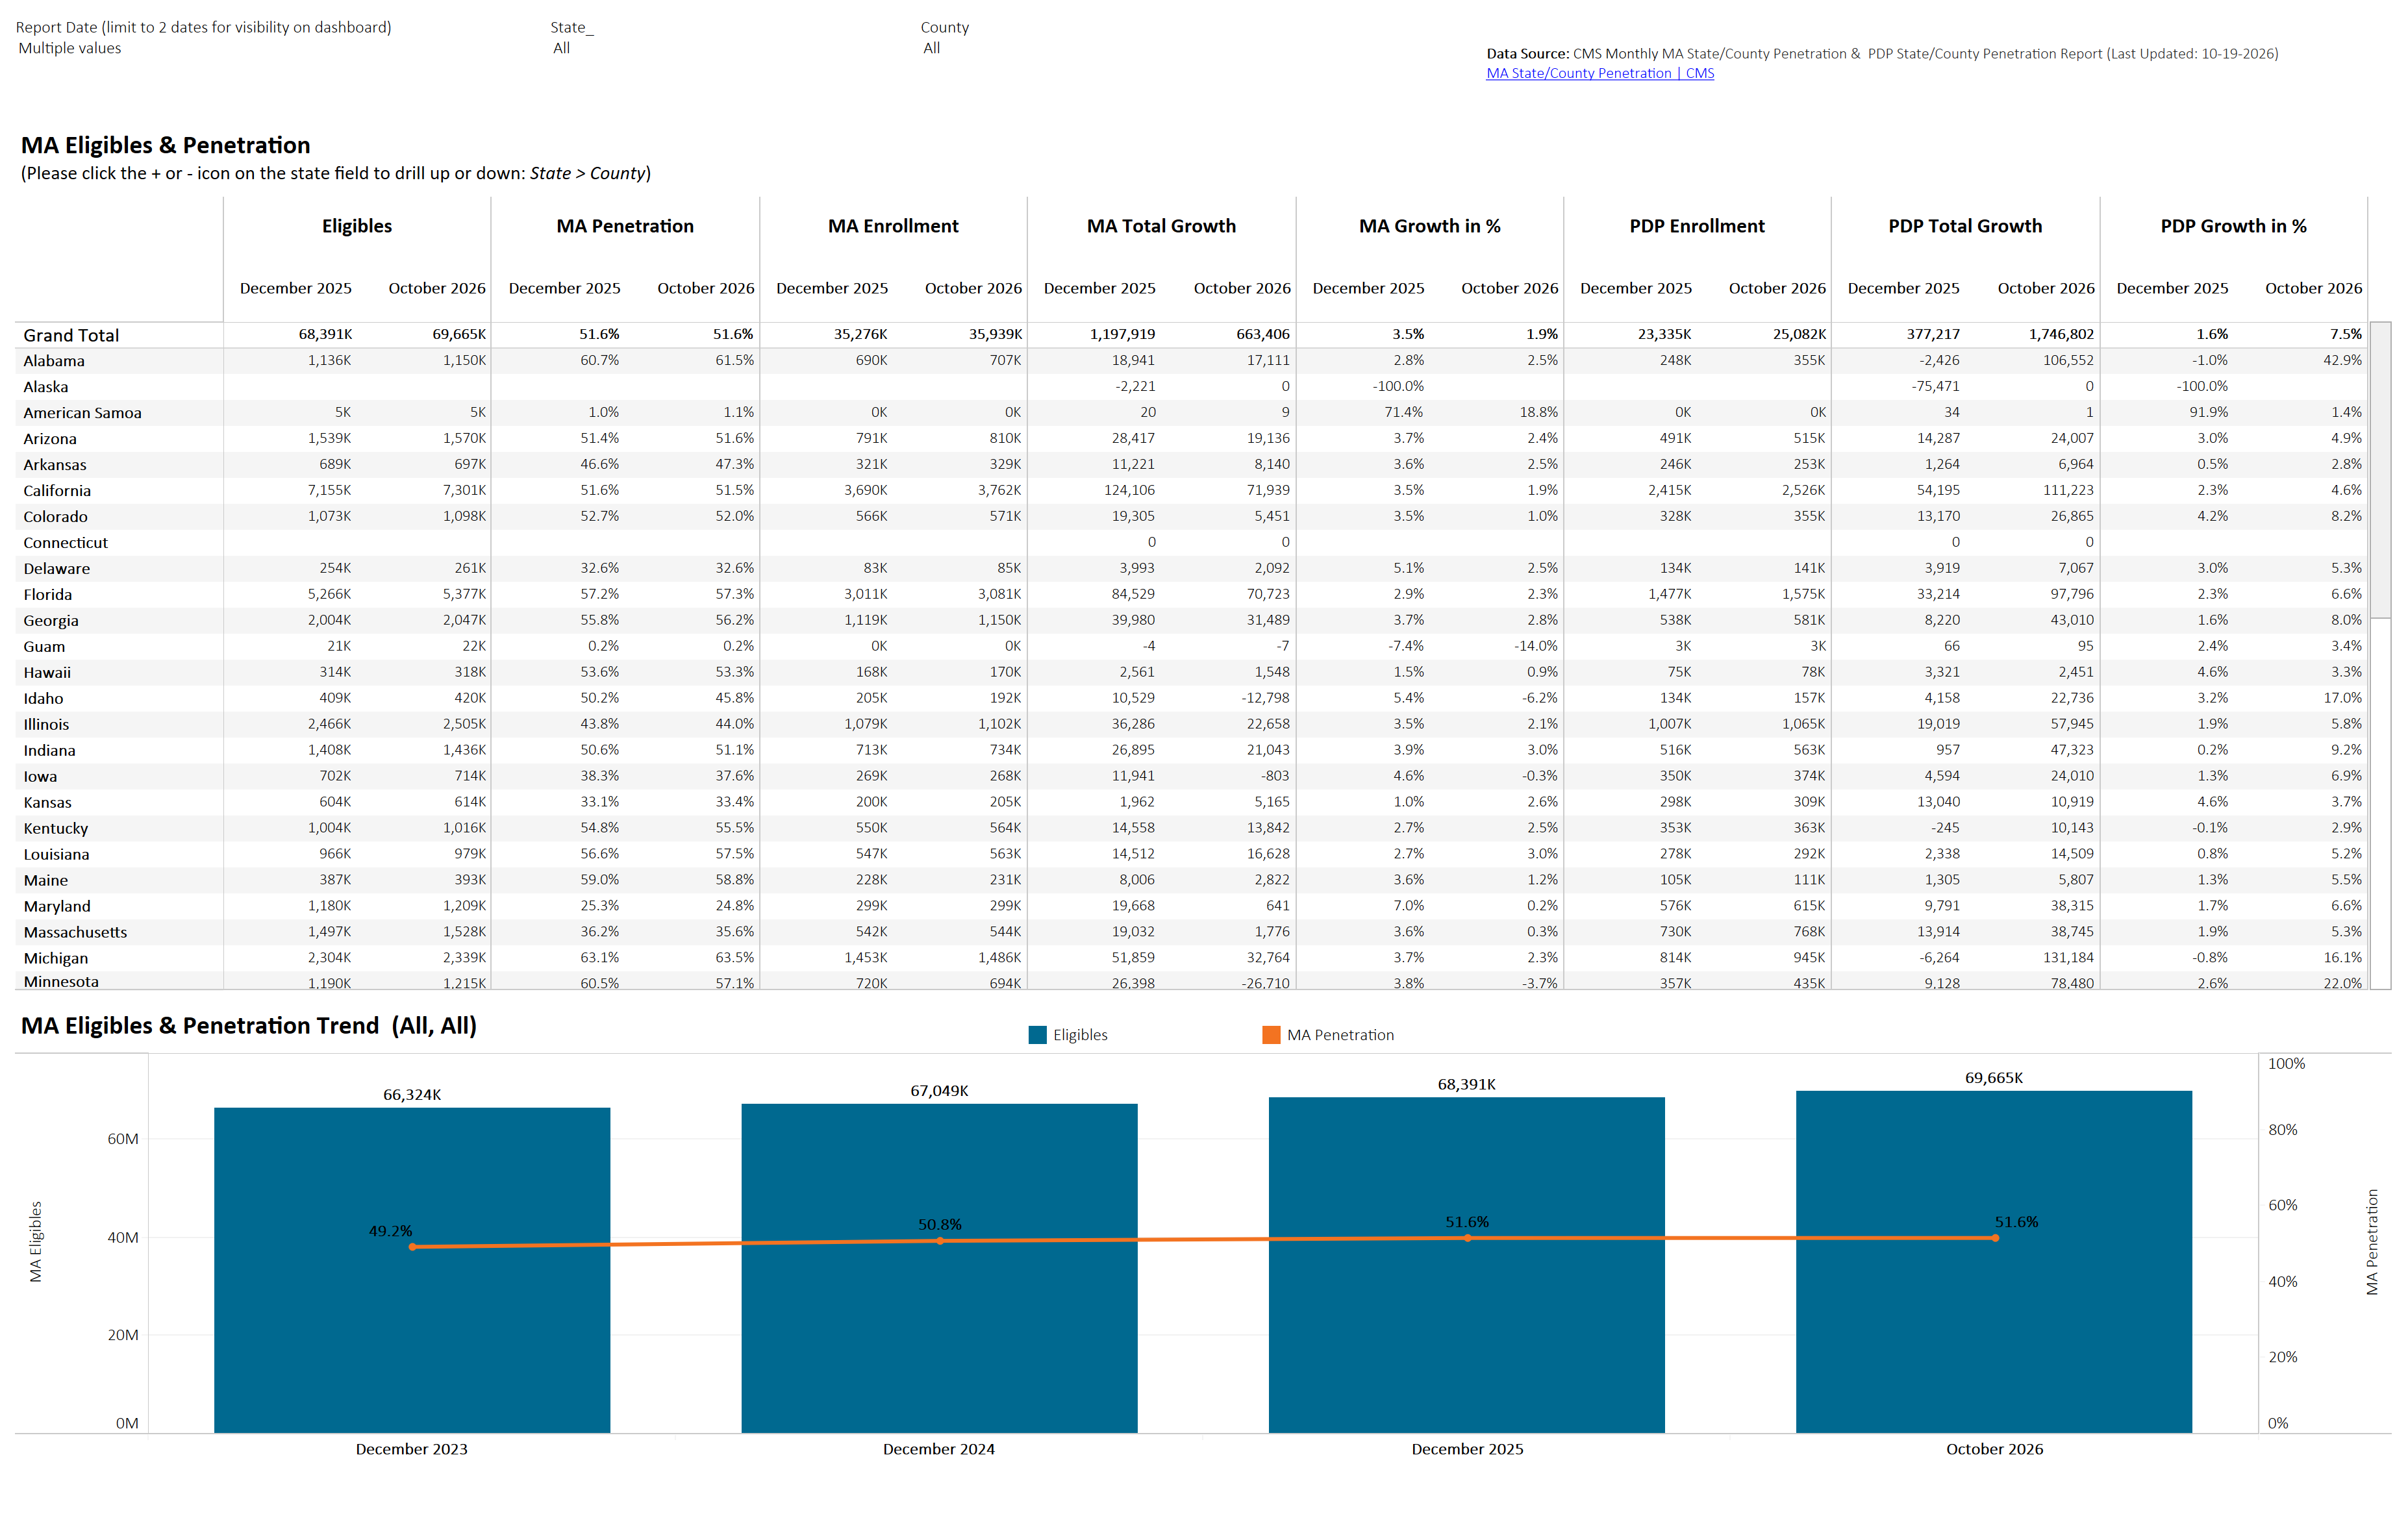Click the Florida state row label
The height and width of the screenshot is (1518, 2408).
pyautogui.click(x=48, y=595)
